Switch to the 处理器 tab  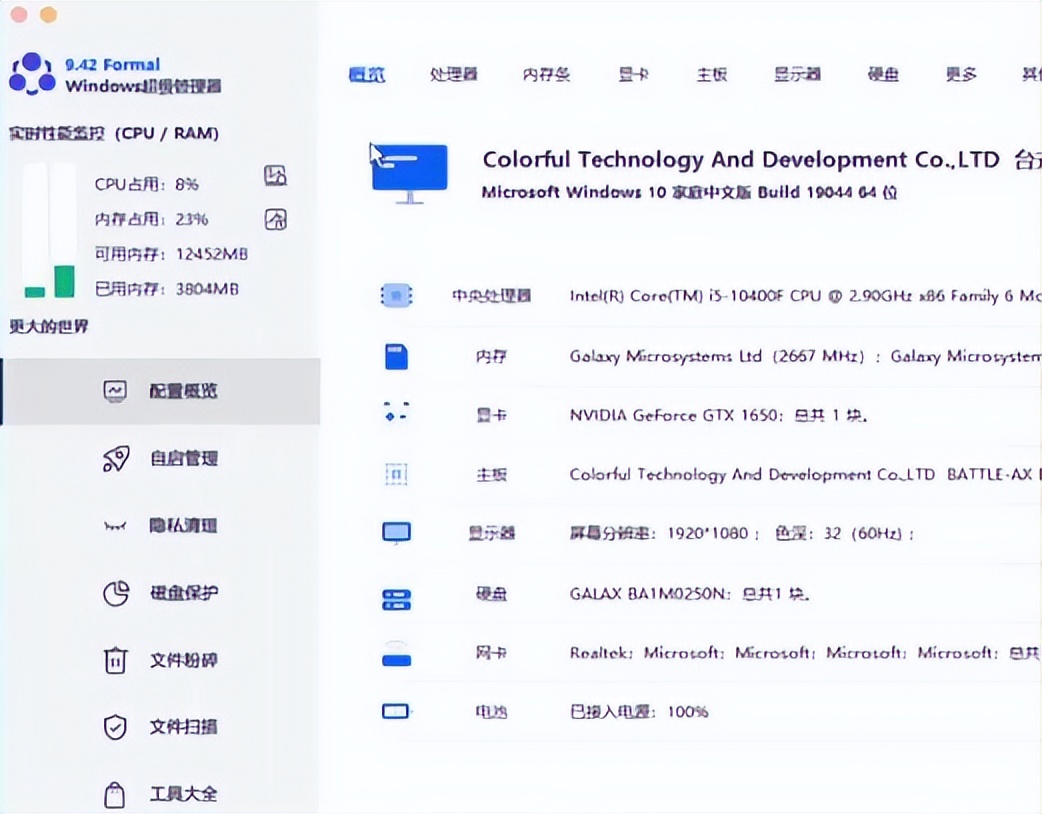(453, 74)
